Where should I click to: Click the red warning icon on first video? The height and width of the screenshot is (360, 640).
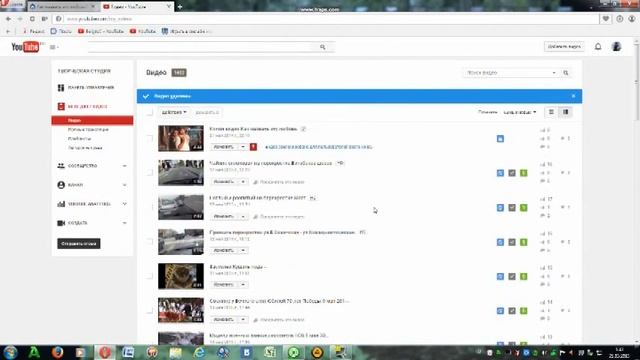(x=253, y=147)
